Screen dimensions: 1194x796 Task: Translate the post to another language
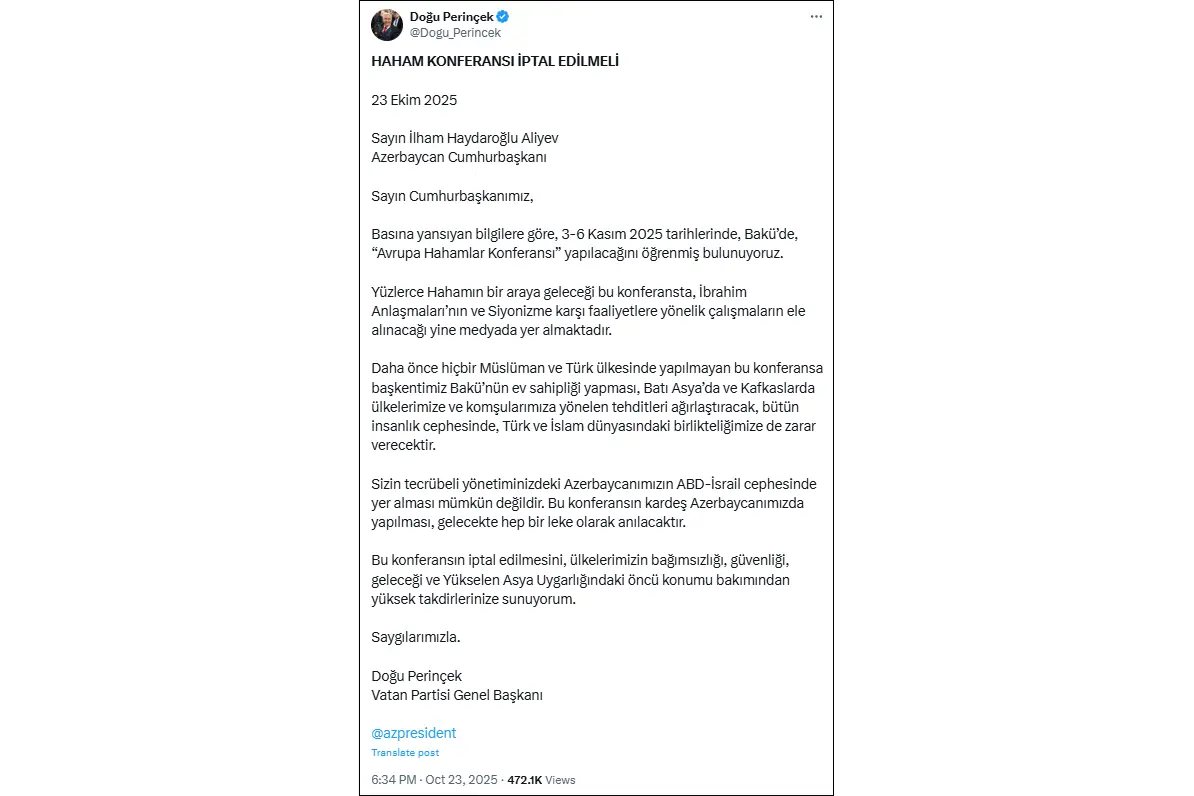[x=405, y=752]
